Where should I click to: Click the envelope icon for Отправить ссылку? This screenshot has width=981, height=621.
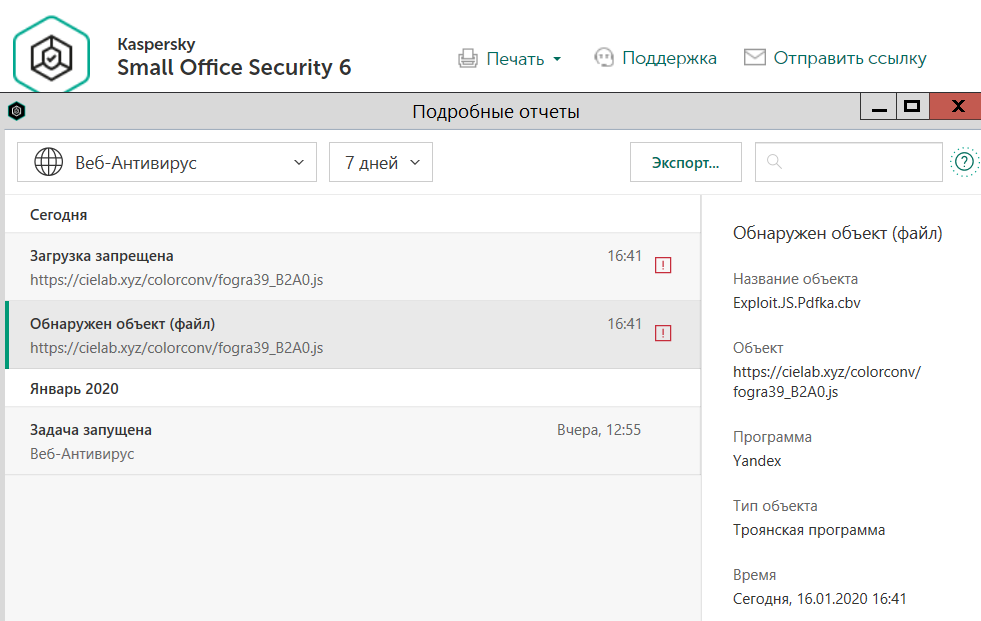[755, 58]
